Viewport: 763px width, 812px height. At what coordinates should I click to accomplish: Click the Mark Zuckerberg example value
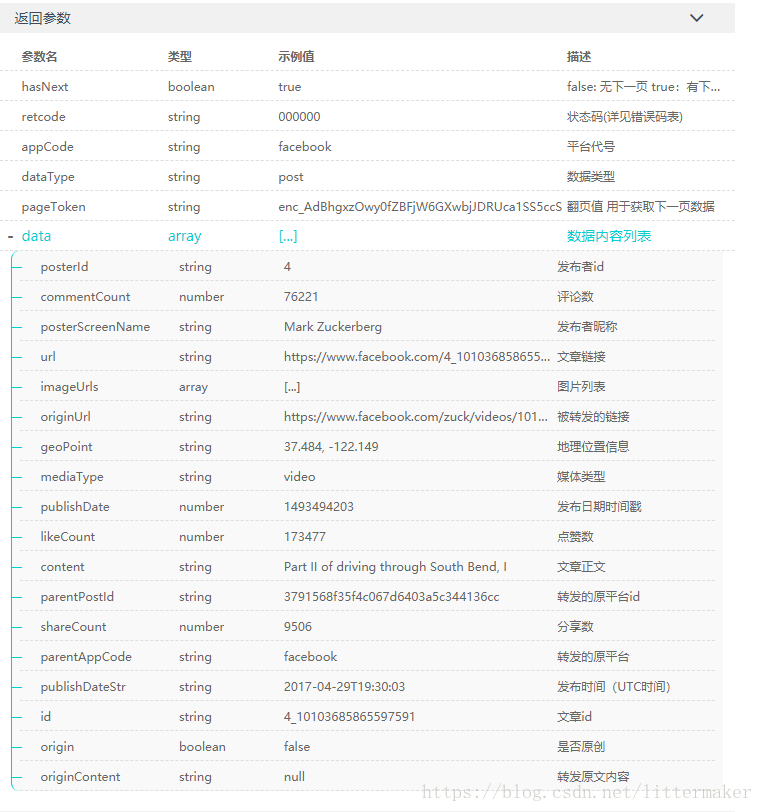point(333,327)
